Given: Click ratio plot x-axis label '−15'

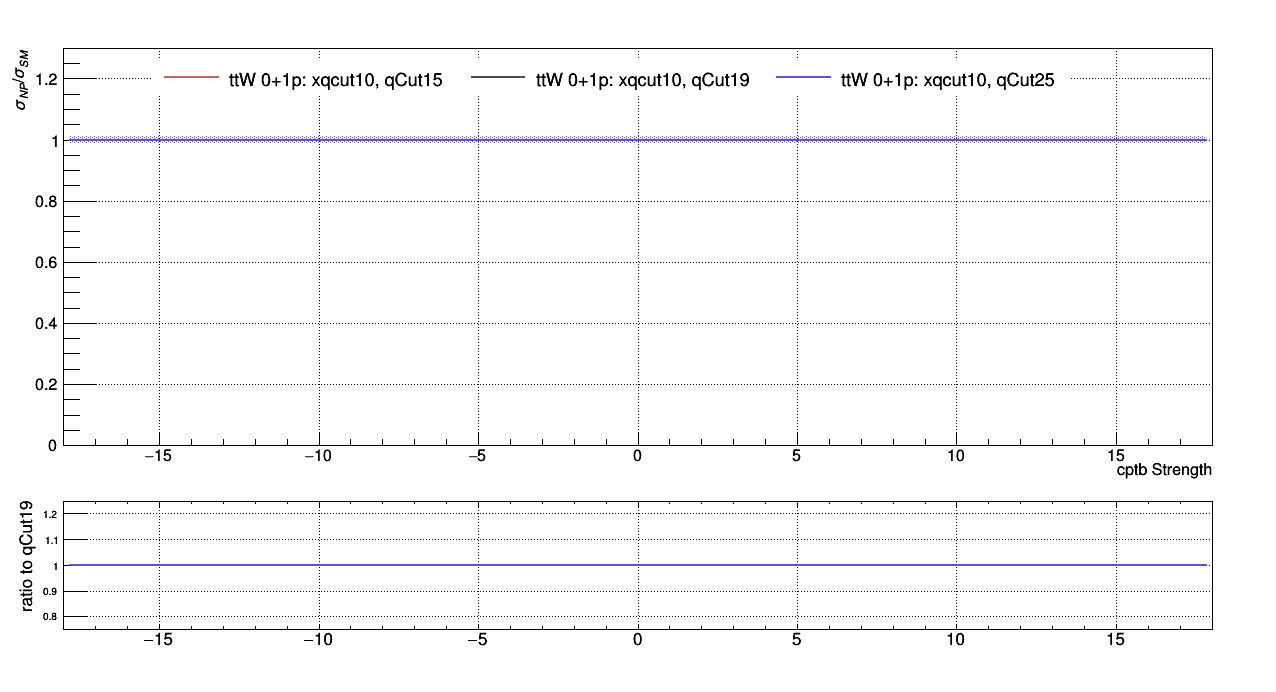Looking at the screenshot, I should coord(158,641).
